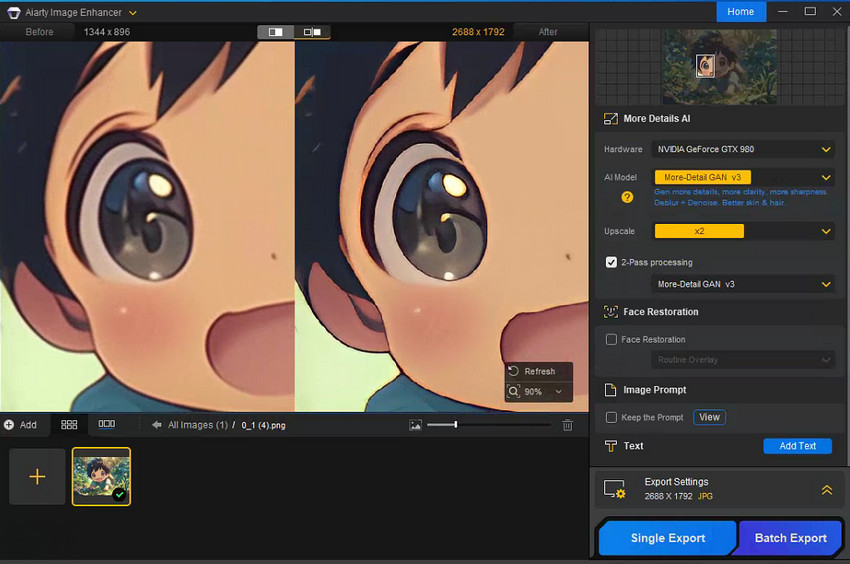850x564 pixels.
Task: Click the trash delete icon
Action: pyautogui.click(x=567, y=425)
